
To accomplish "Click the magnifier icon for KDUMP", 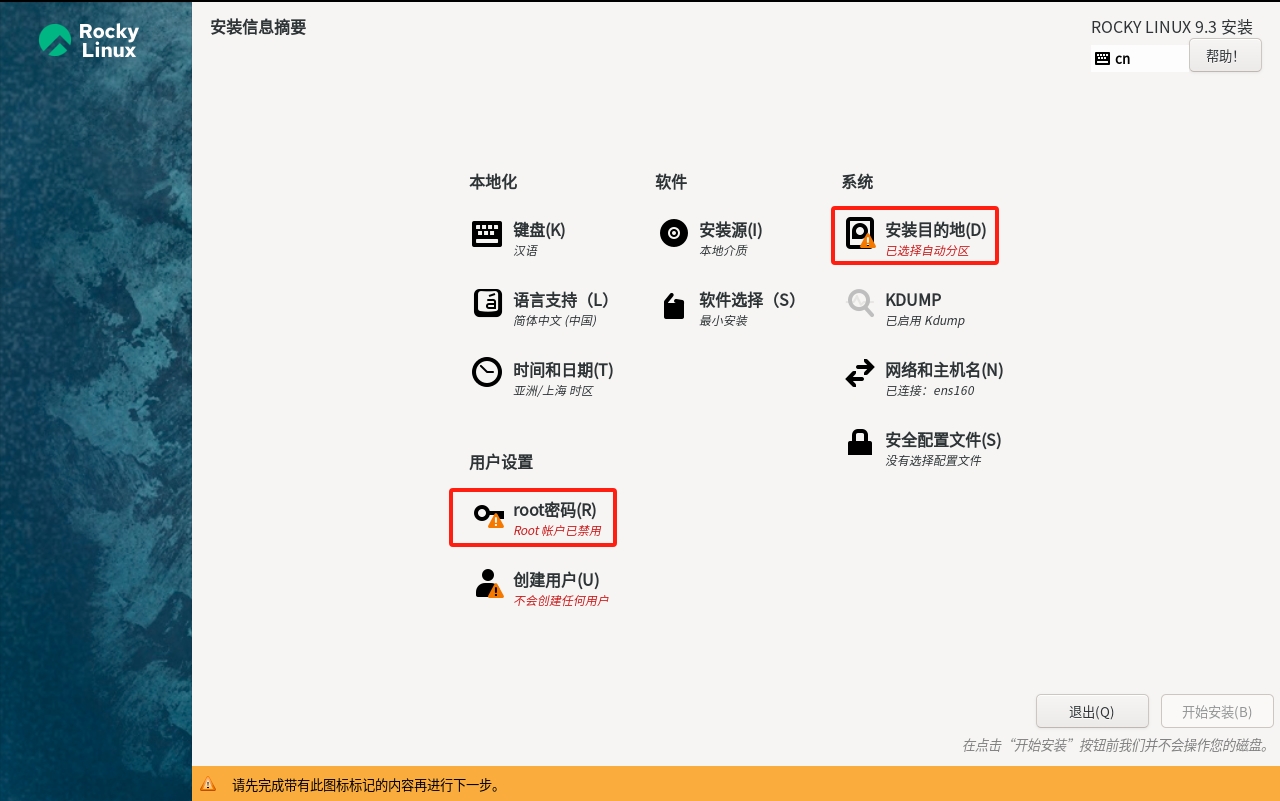I will coord(860,303).
